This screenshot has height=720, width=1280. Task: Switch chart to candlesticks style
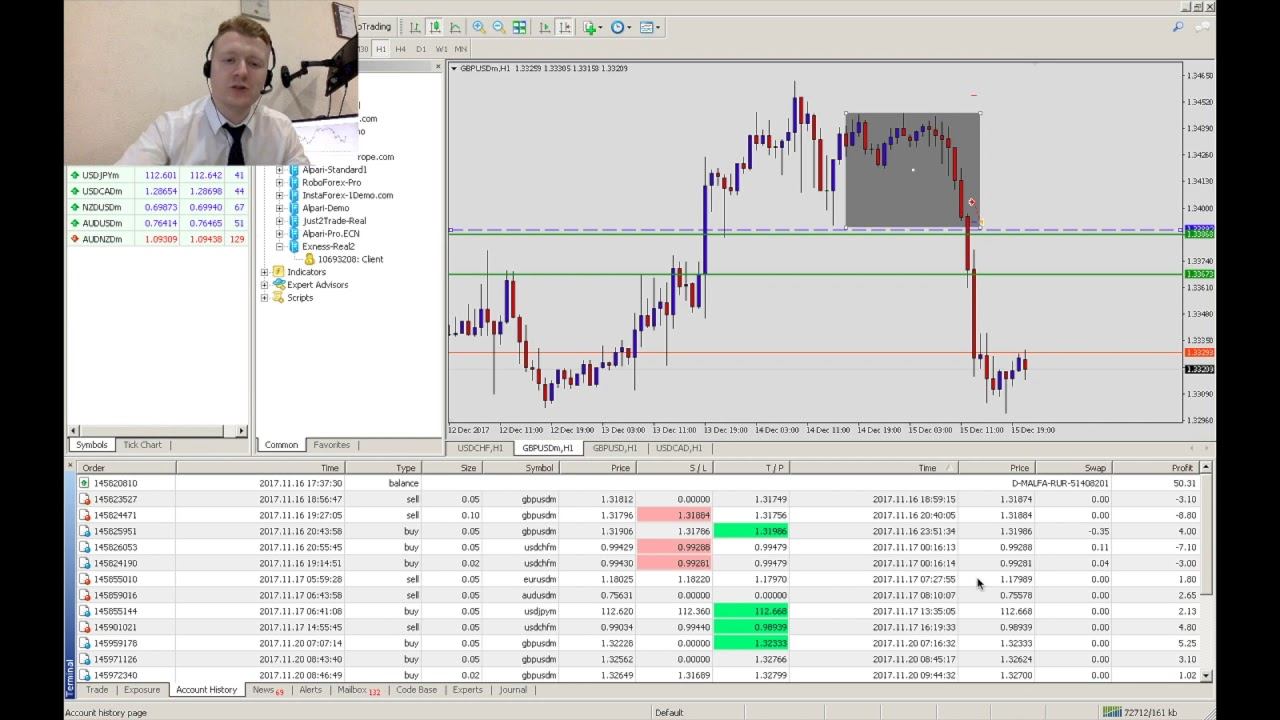click(435, 28)
